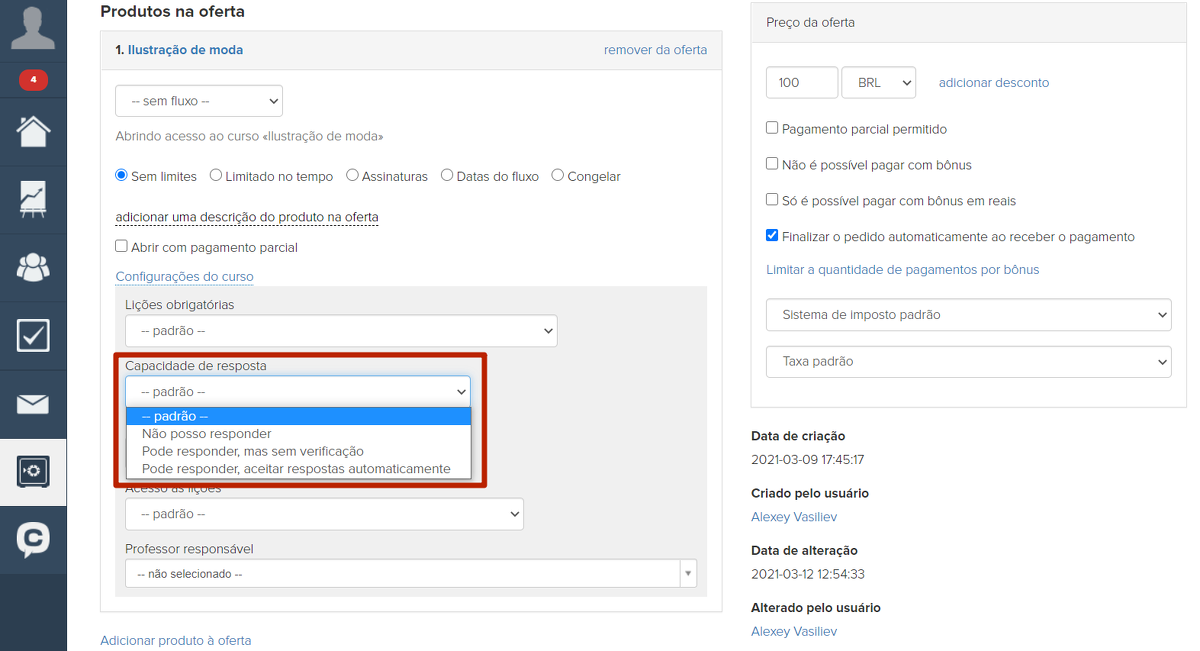Click the red notifications badge
The width and height of the screenshot is (1200, 651).
pos(33,80)
